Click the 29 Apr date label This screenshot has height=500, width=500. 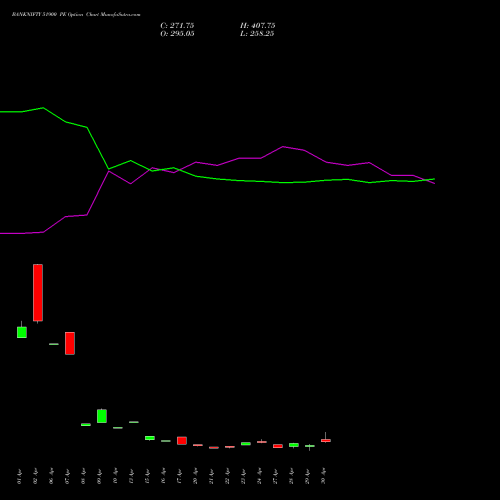pyautogui.click(x=307, y=476)
